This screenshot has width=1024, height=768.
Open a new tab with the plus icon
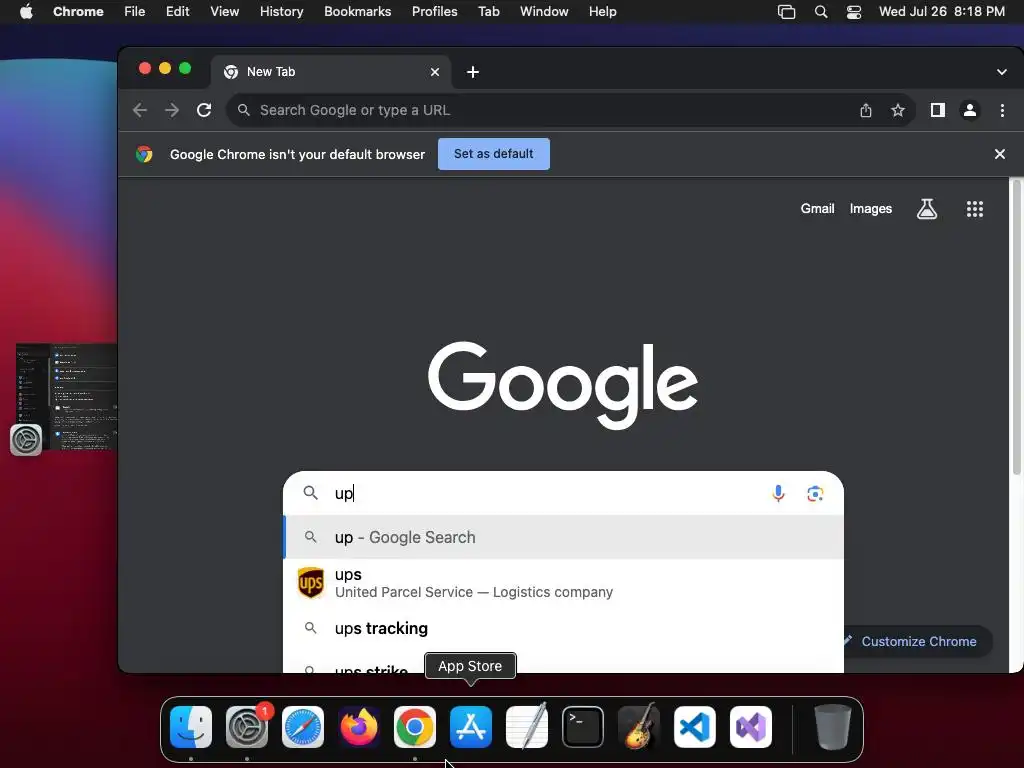click(x=473, y=72)
